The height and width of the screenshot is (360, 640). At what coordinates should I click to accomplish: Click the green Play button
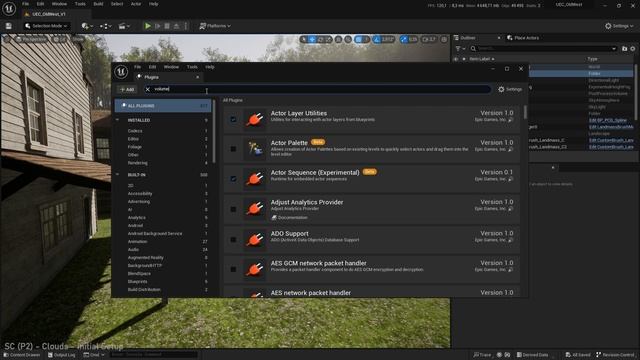(x=148, y=26)
